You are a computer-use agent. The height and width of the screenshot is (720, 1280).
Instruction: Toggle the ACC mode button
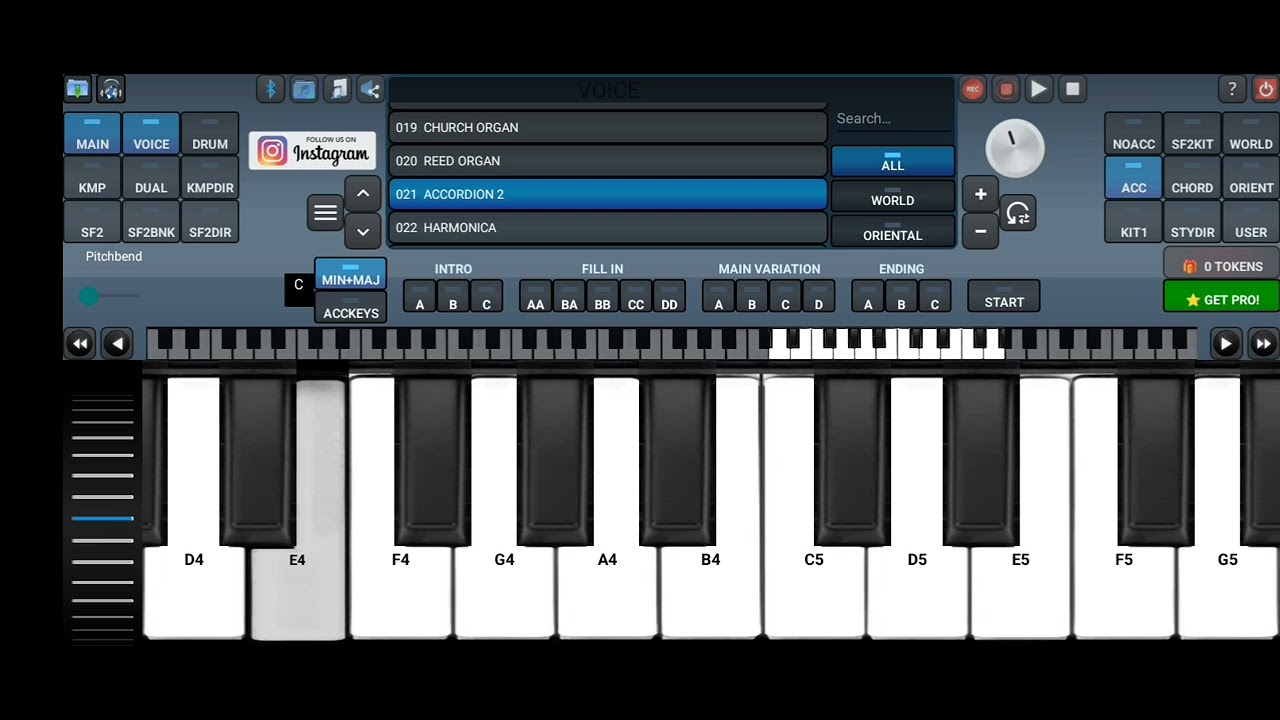pyautogui.click(x=1134, y=178)
